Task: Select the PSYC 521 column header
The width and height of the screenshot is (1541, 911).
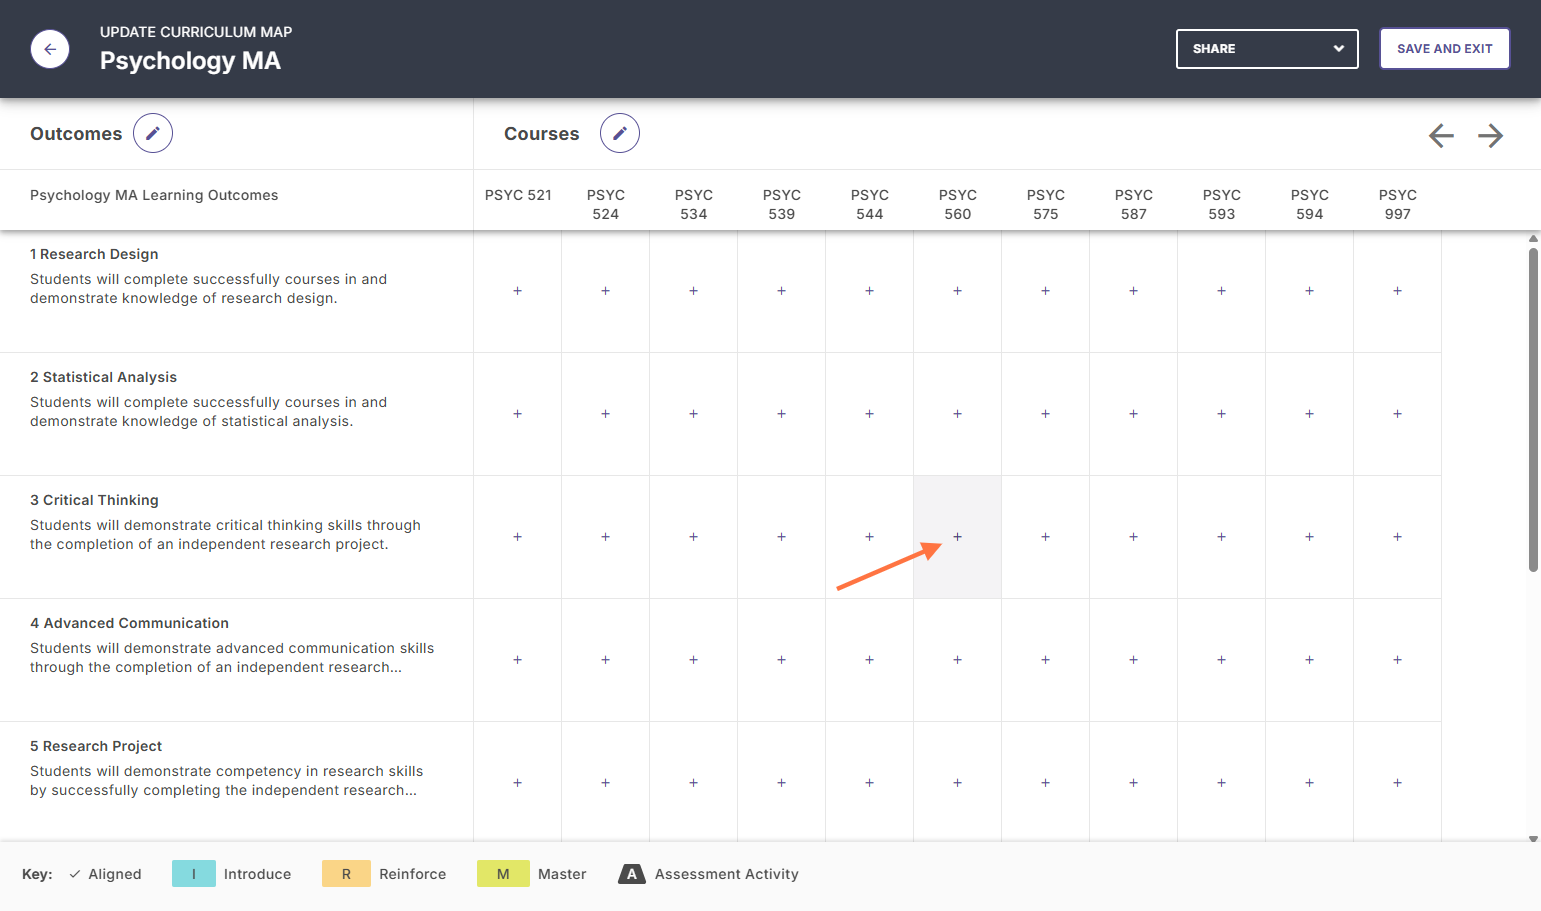Action: click(x=518, y=195)
